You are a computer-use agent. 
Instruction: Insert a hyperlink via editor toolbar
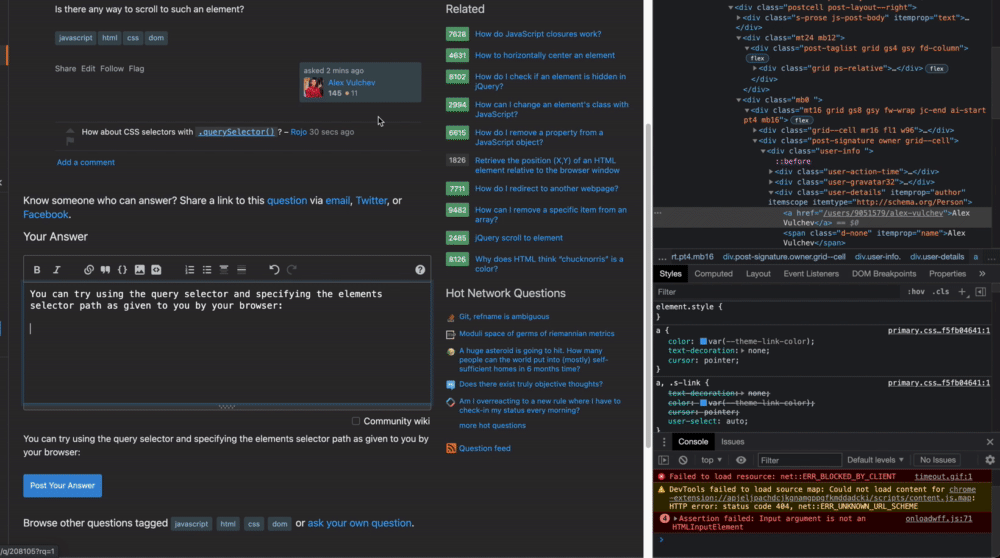pyautogui.click(x=89, y=270)
